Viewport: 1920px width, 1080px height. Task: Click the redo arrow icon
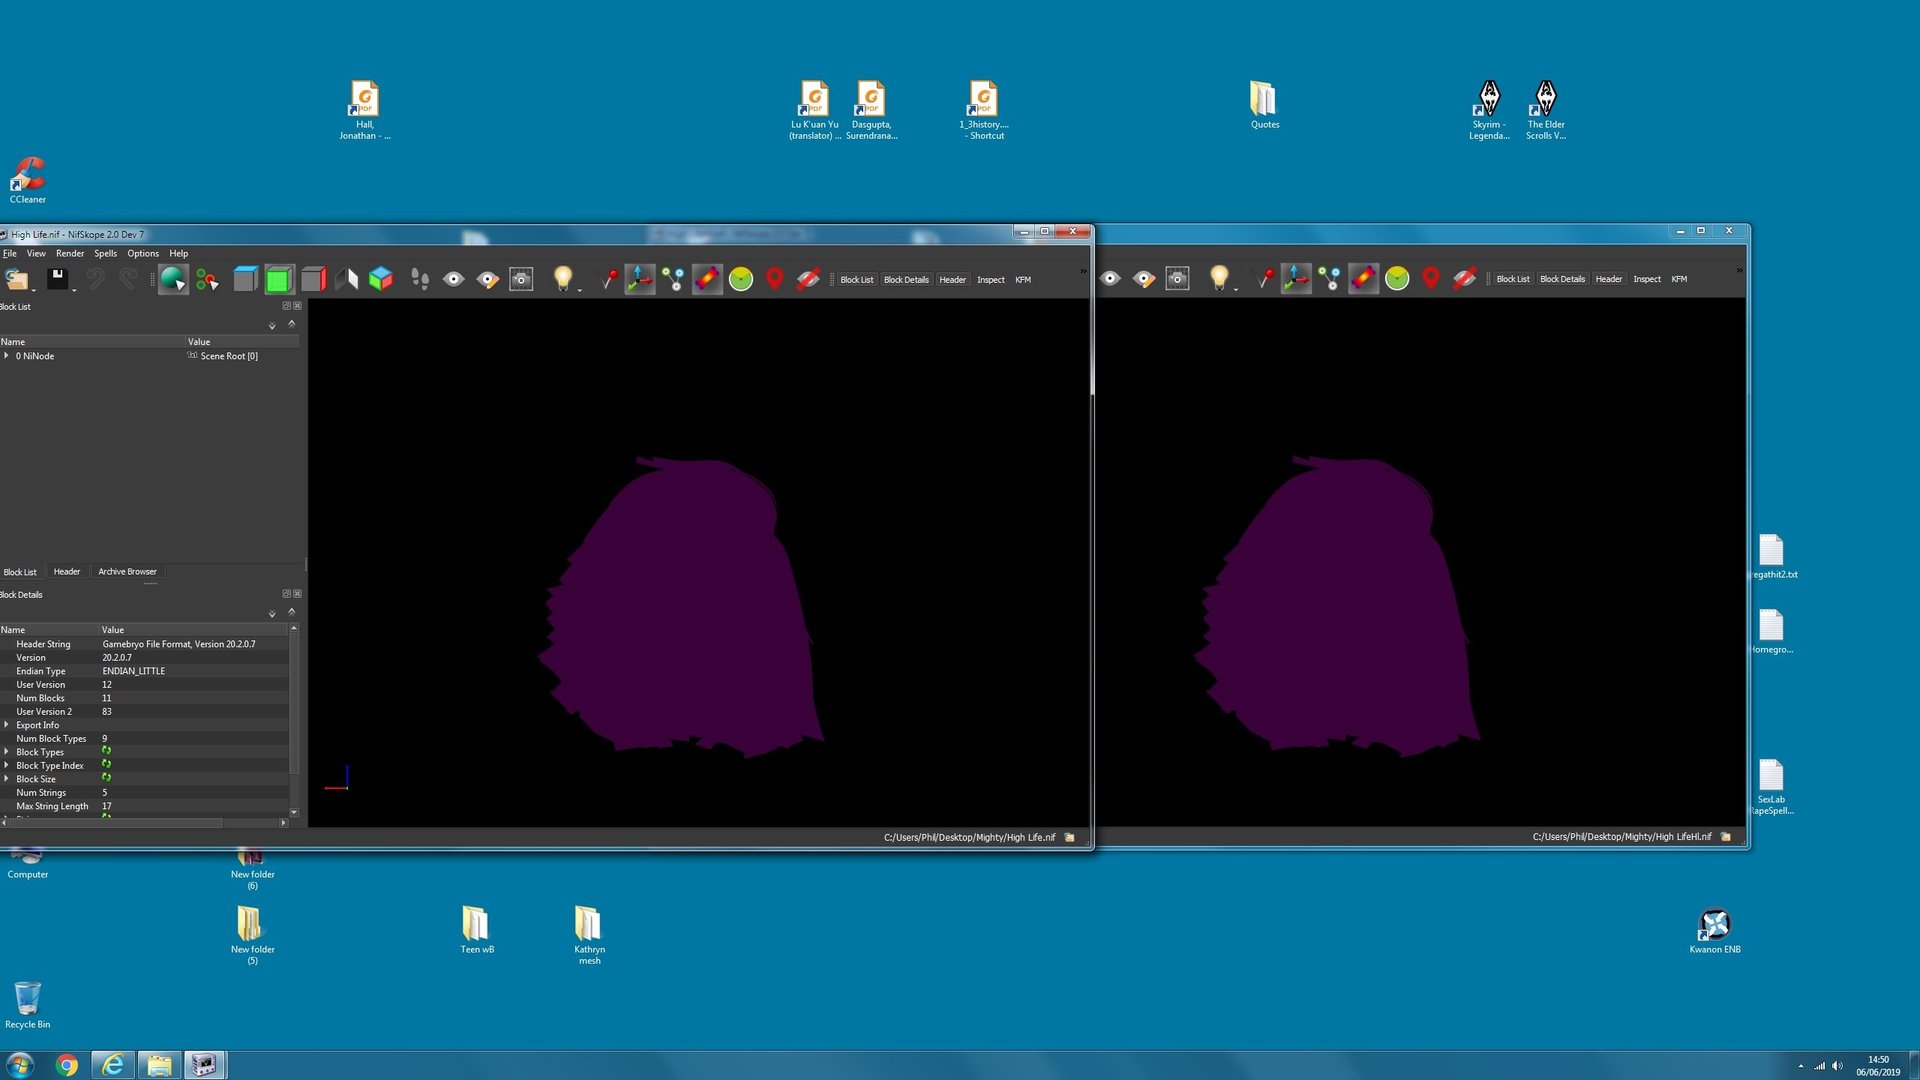click(128, 279)
